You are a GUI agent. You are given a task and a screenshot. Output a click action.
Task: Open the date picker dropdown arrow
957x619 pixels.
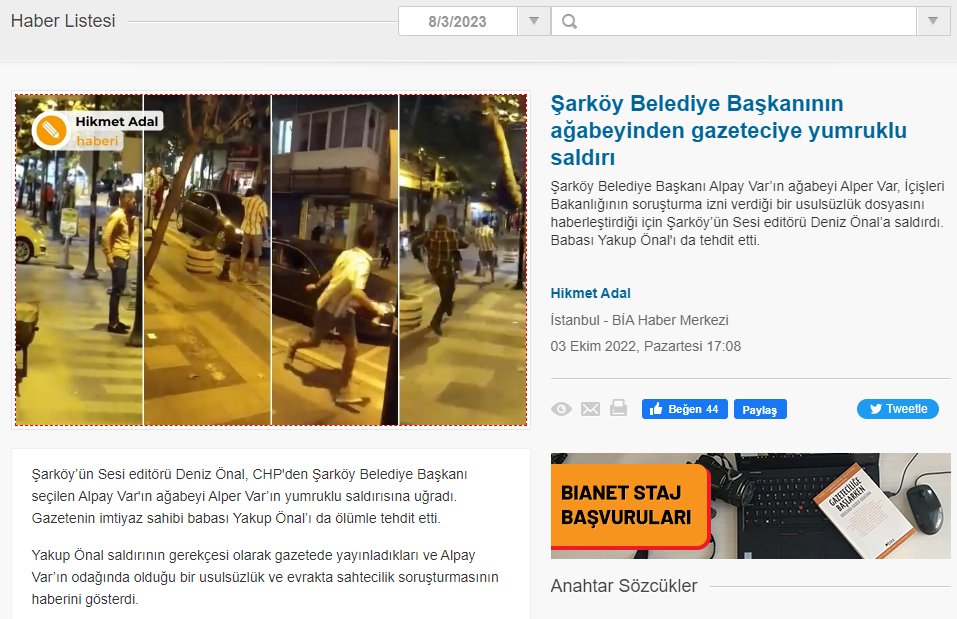click(x=534, y=21)
